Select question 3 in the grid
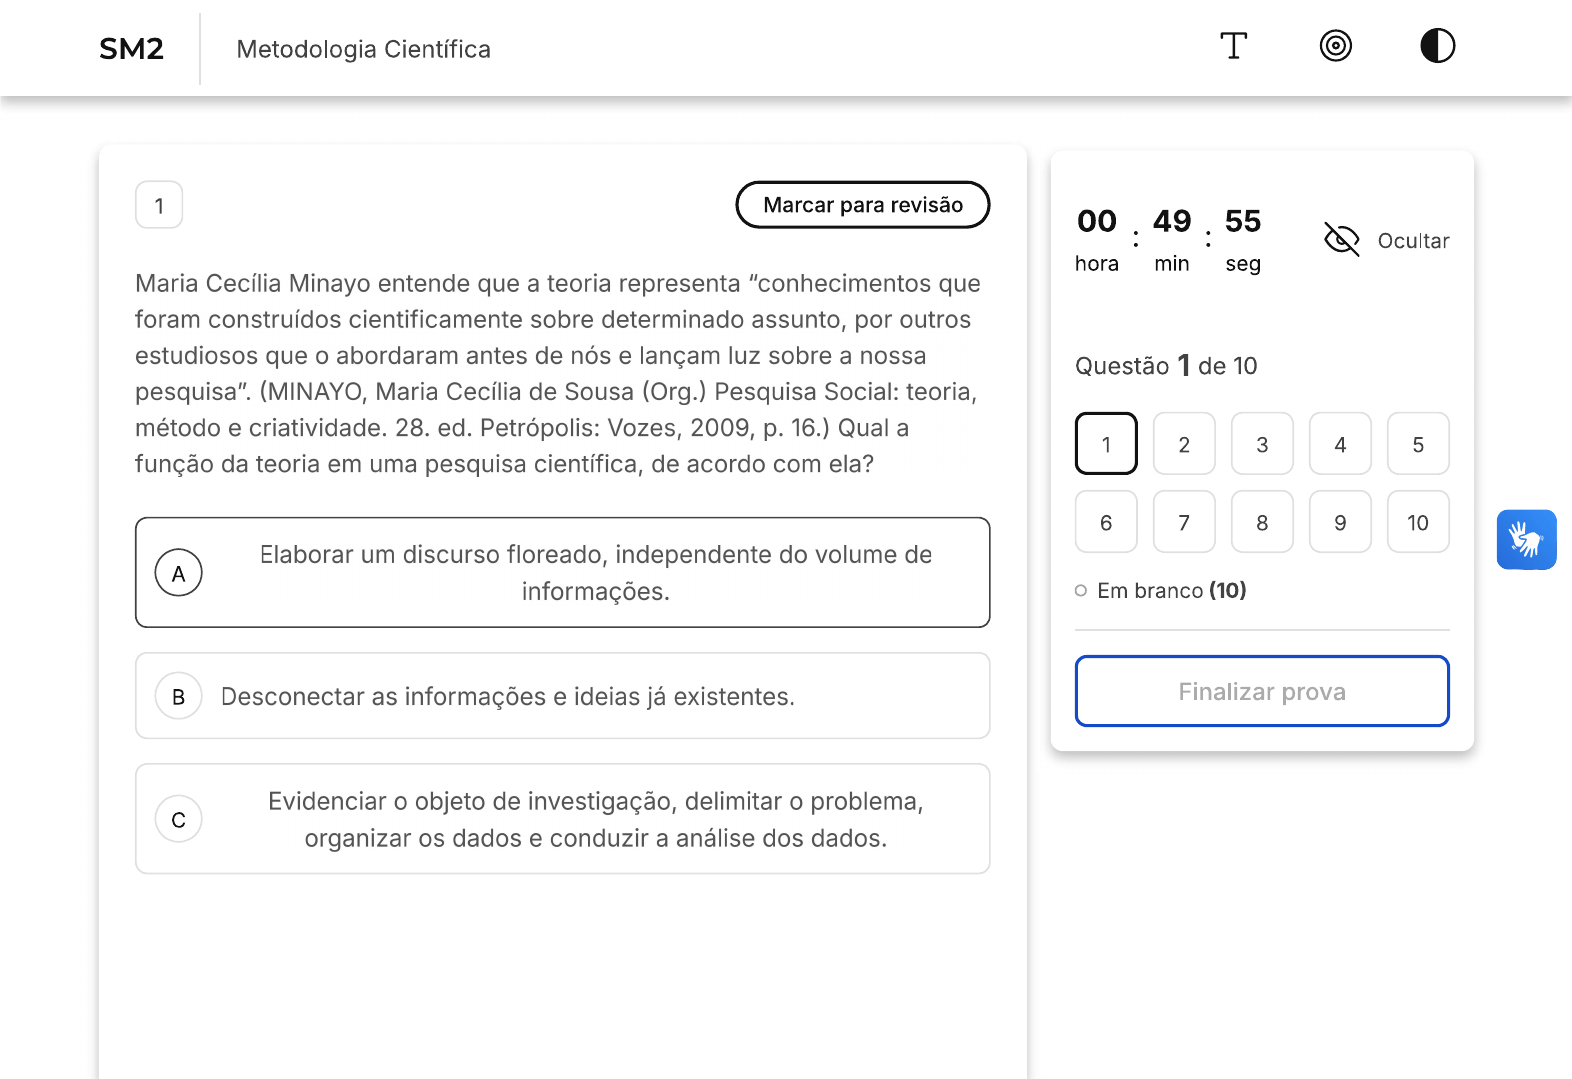Screen dimensions: 1572x1079 pos(1262,444)
